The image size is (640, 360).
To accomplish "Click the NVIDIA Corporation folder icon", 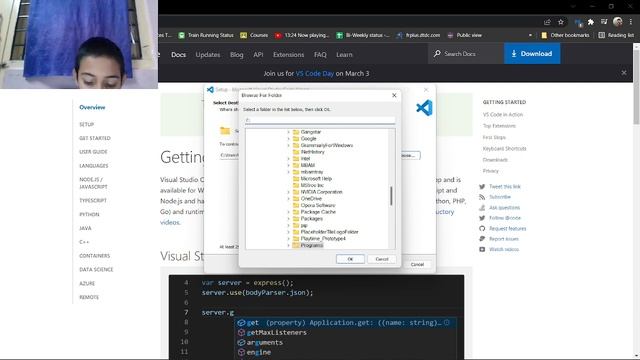I will click(296, 192).
